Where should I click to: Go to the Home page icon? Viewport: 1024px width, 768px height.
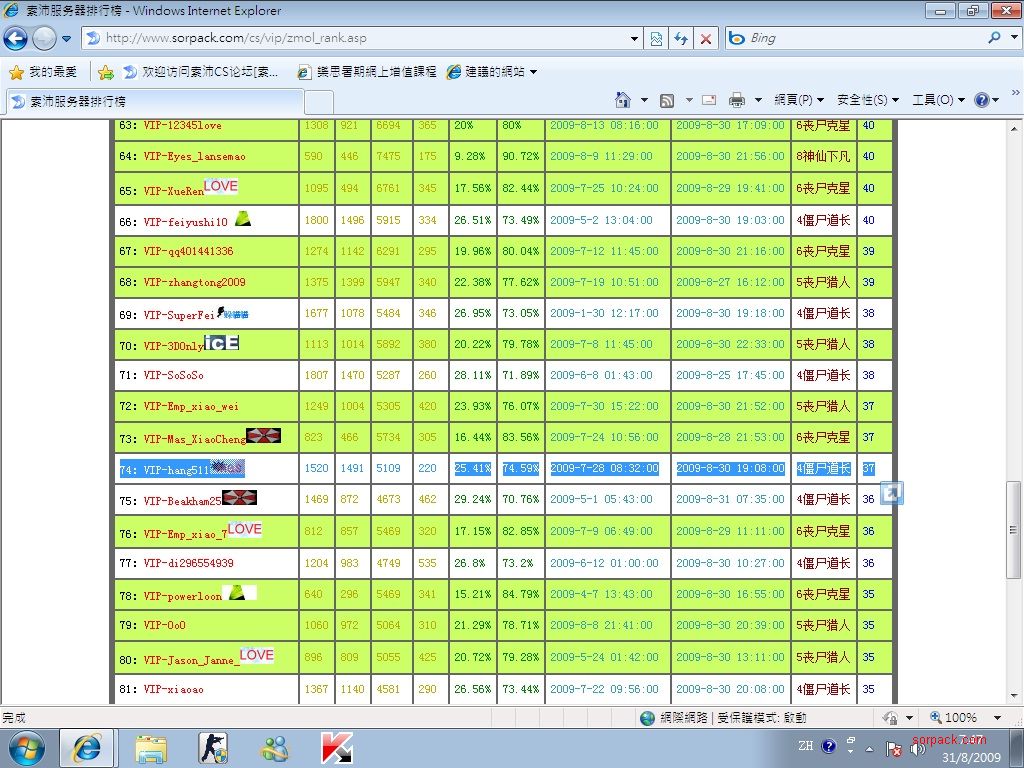click(623, 100)
